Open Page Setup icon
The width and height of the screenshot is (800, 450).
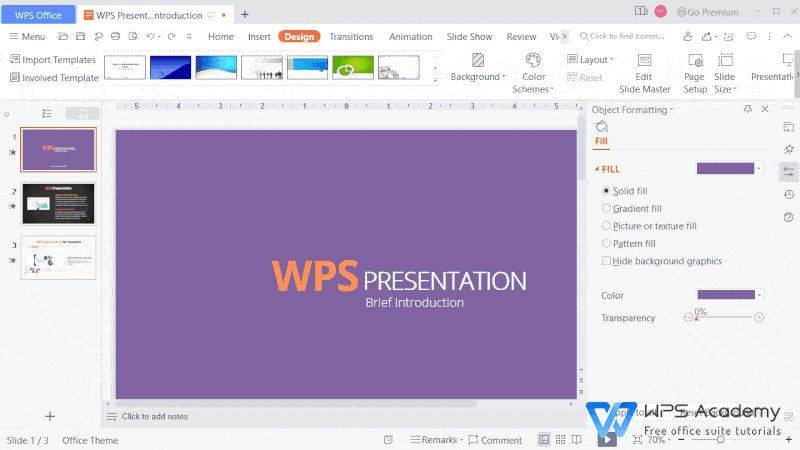click(695, 60)
